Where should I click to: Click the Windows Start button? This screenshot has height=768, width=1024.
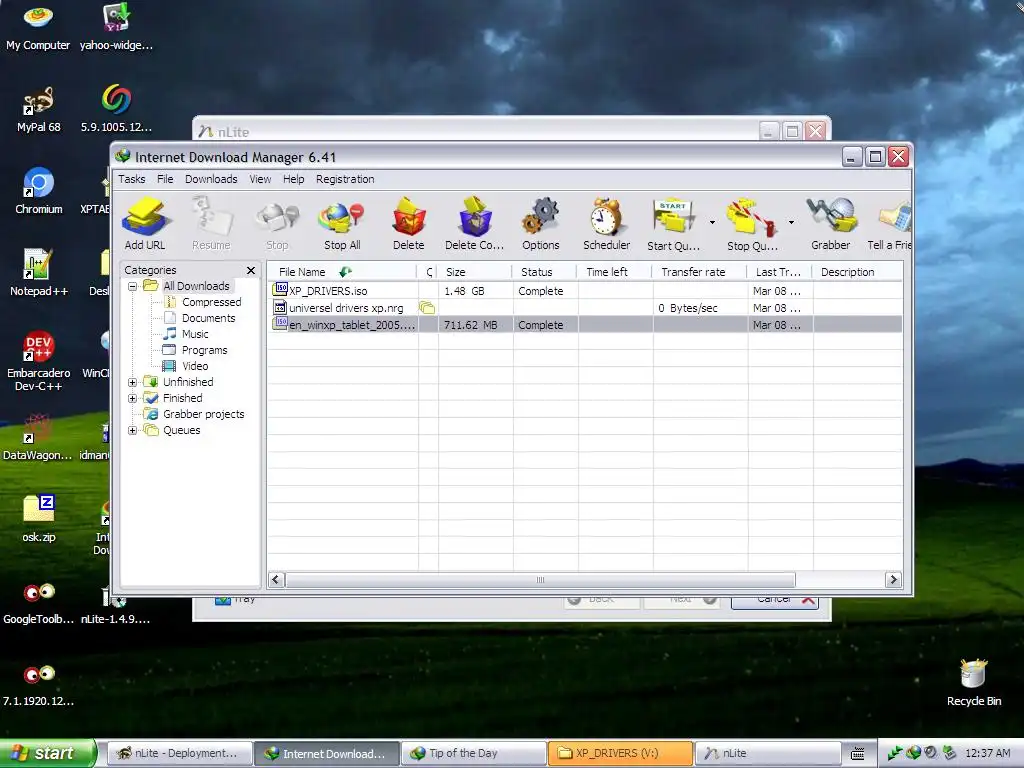(47, 753)
